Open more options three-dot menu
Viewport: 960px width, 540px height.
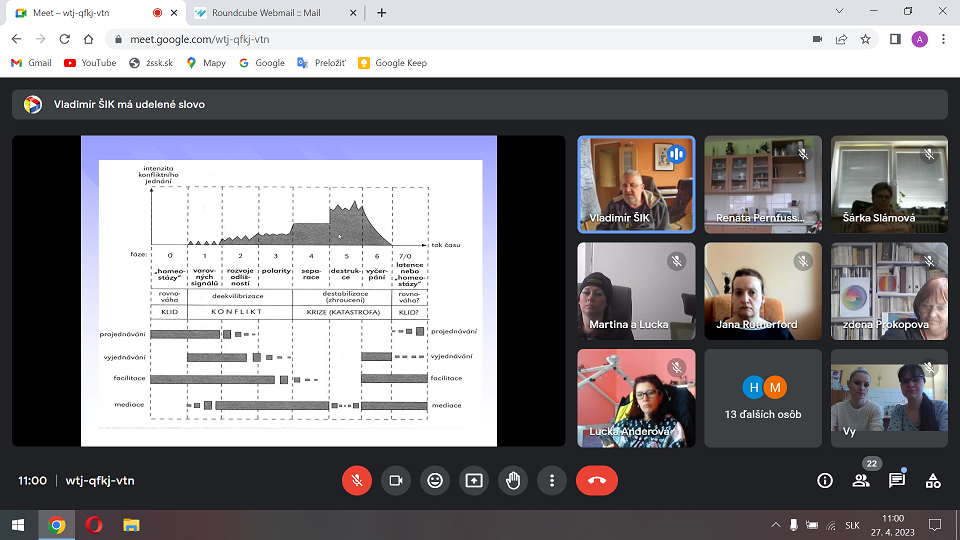click(552, 480)
